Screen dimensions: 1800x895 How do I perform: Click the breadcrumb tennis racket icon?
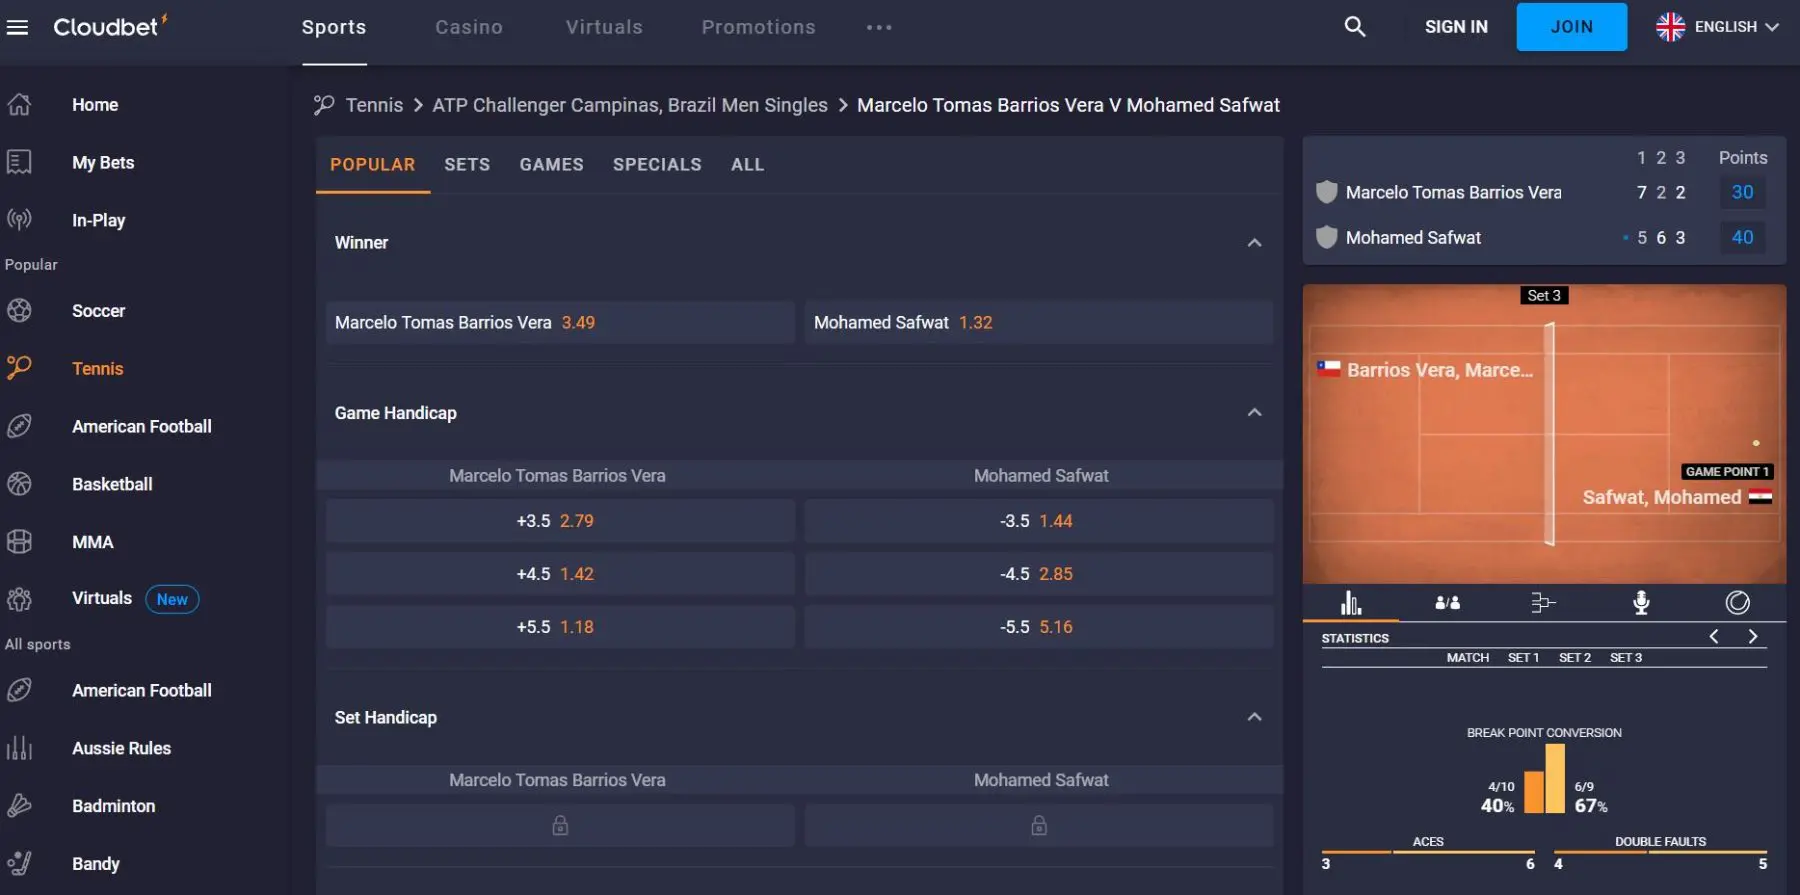(324, 104)
